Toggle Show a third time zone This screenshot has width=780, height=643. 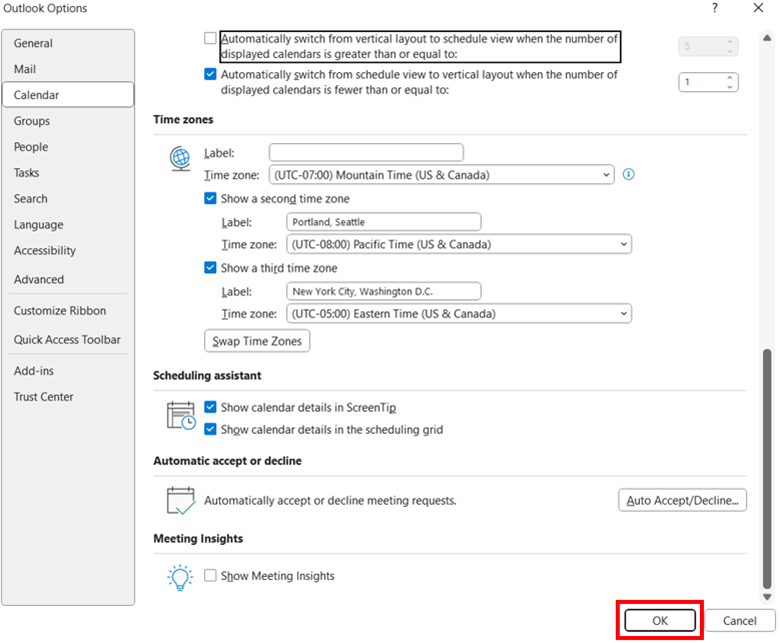(210, 268)
